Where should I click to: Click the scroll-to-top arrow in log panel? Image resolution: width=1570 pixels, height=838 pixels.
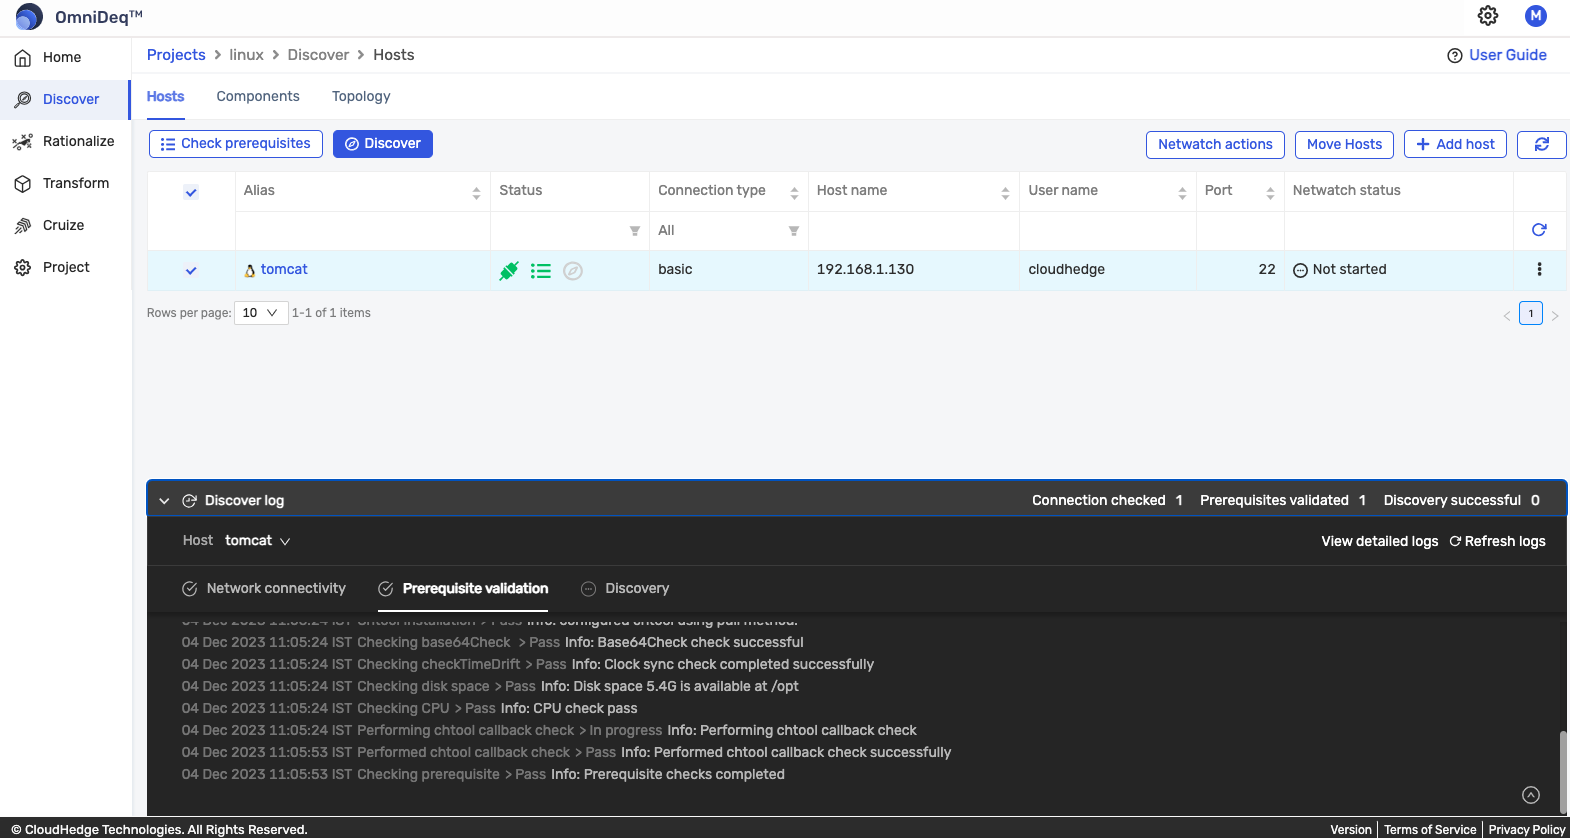pyautogui.click(x=1531, y=795)
